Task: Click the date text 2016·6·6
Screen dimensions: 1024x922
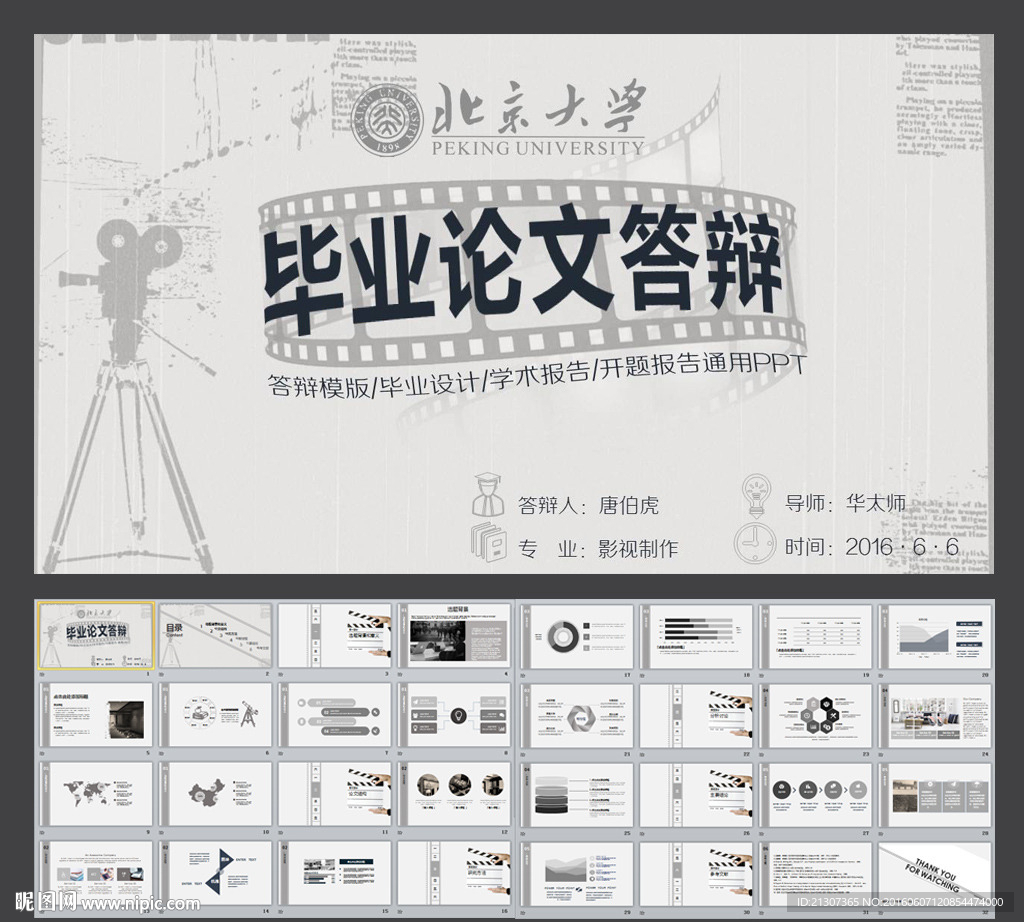Action: click(x=901, y=547)
